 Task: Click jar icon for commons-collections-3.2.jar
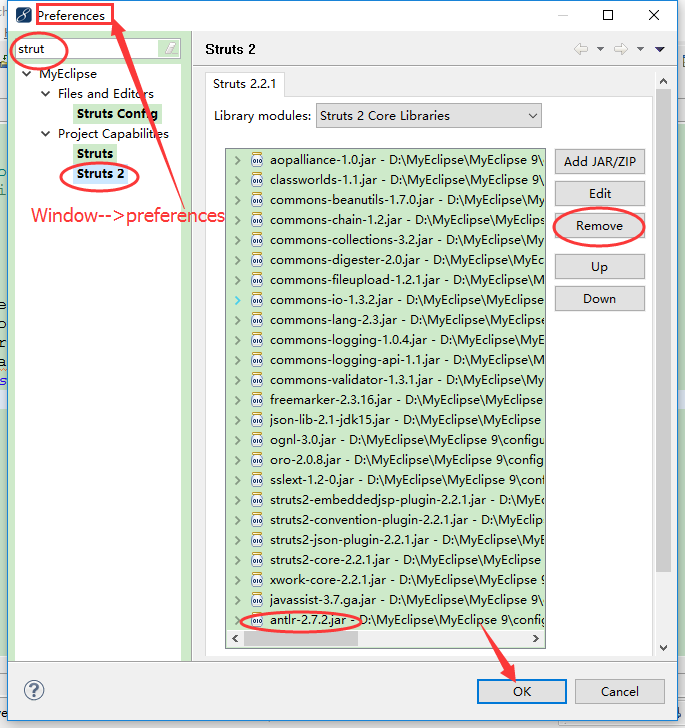click(257, 240)
